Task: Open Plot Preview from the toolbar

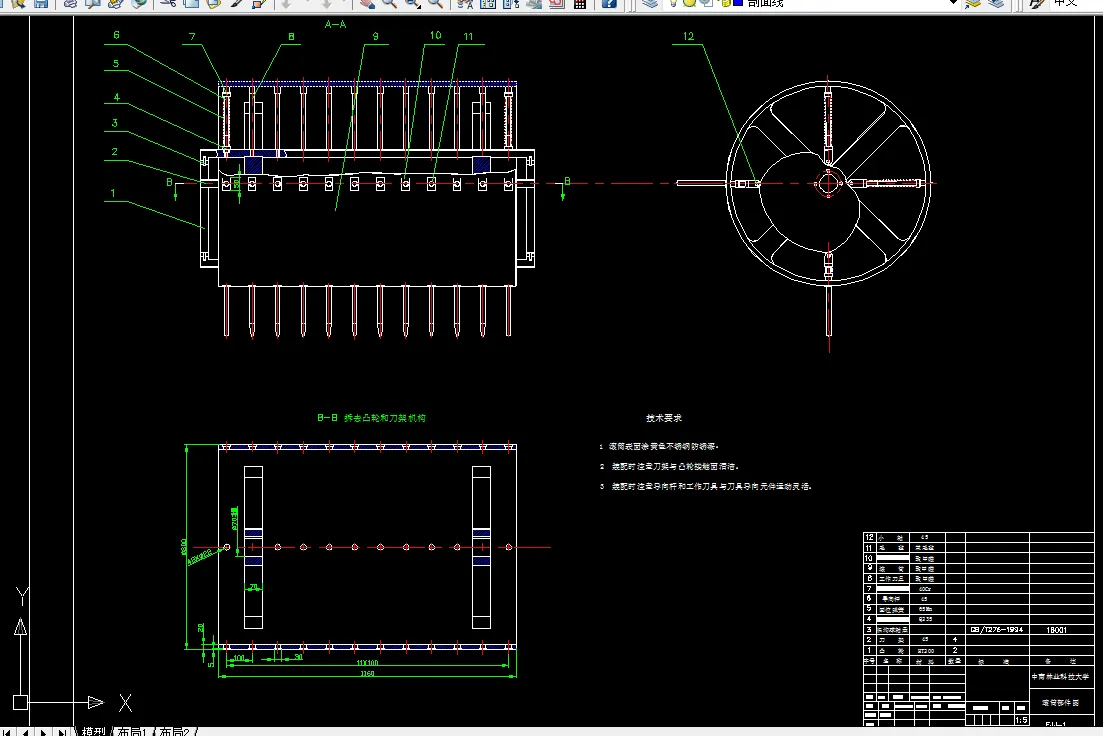Action: coord(93,4)
